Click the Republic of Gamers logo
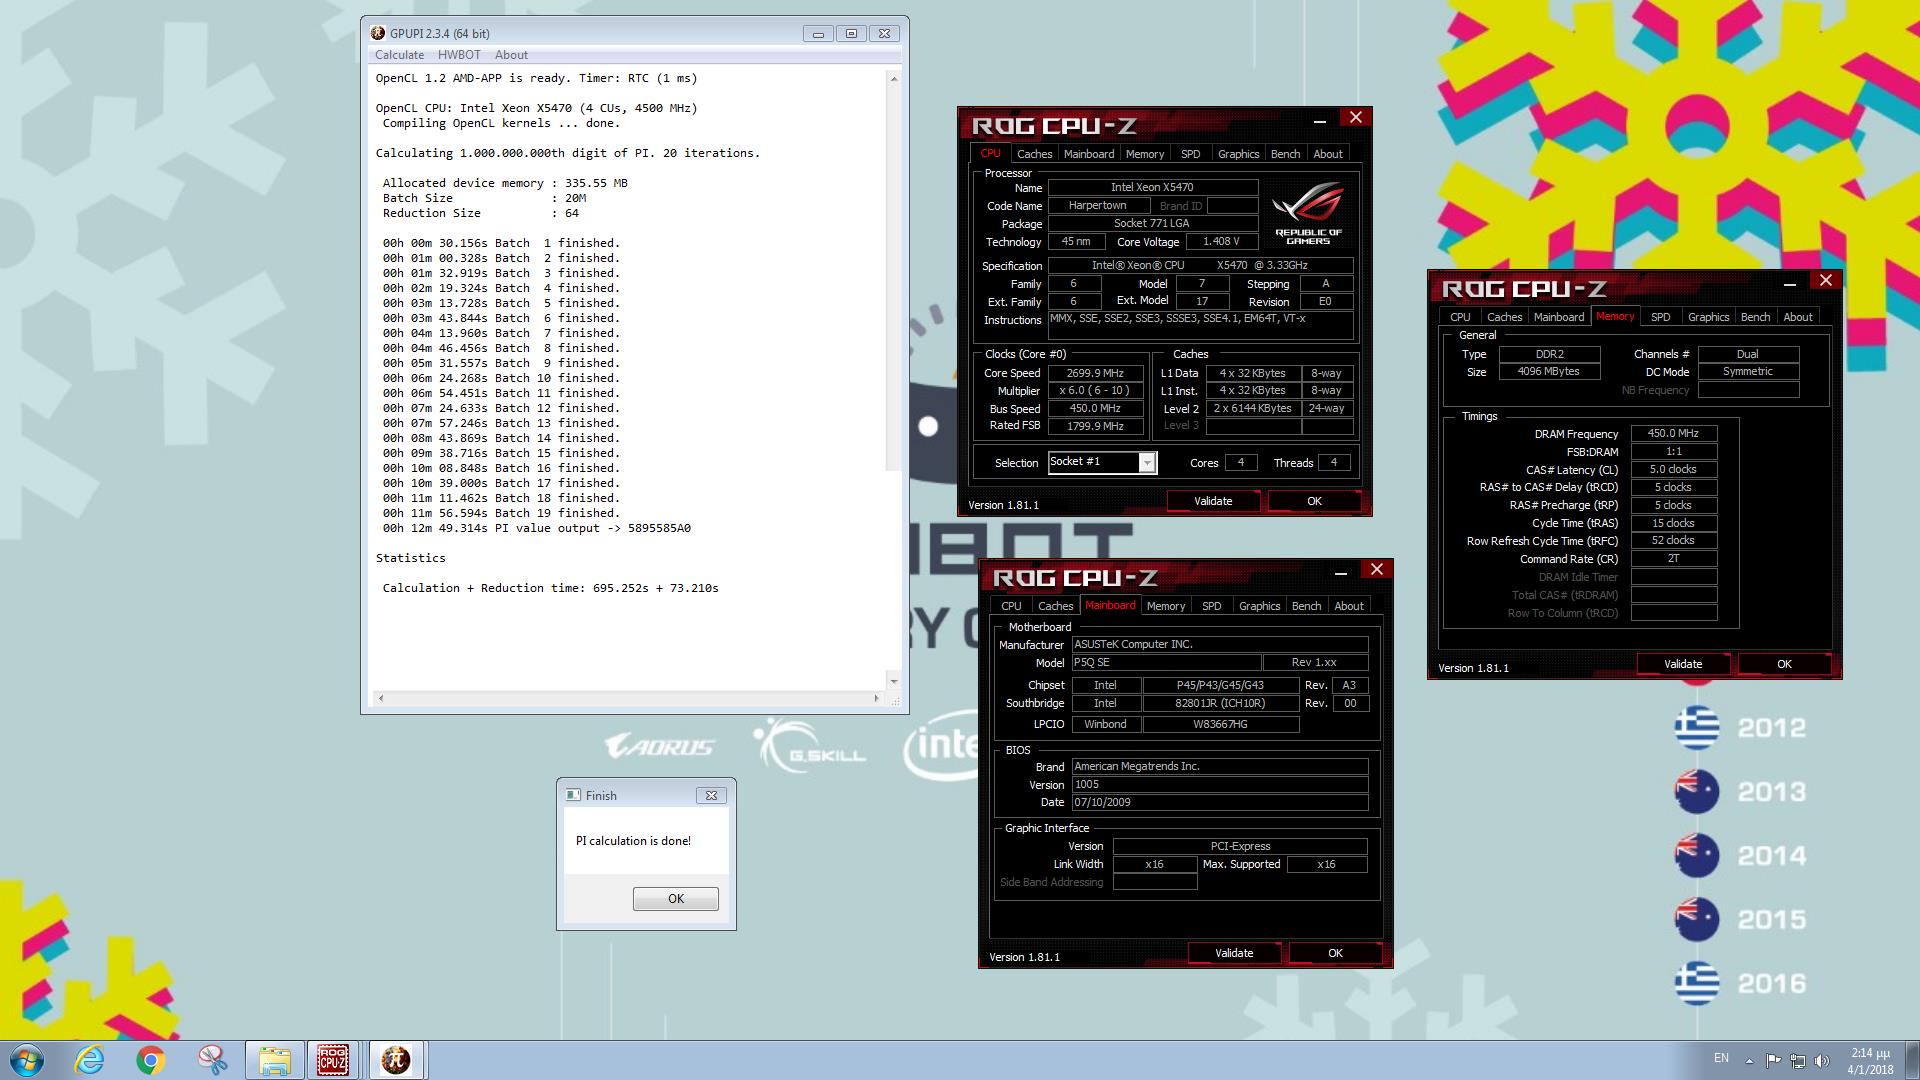Viewport: 1920px width, 1080px height. point(1308,214)
